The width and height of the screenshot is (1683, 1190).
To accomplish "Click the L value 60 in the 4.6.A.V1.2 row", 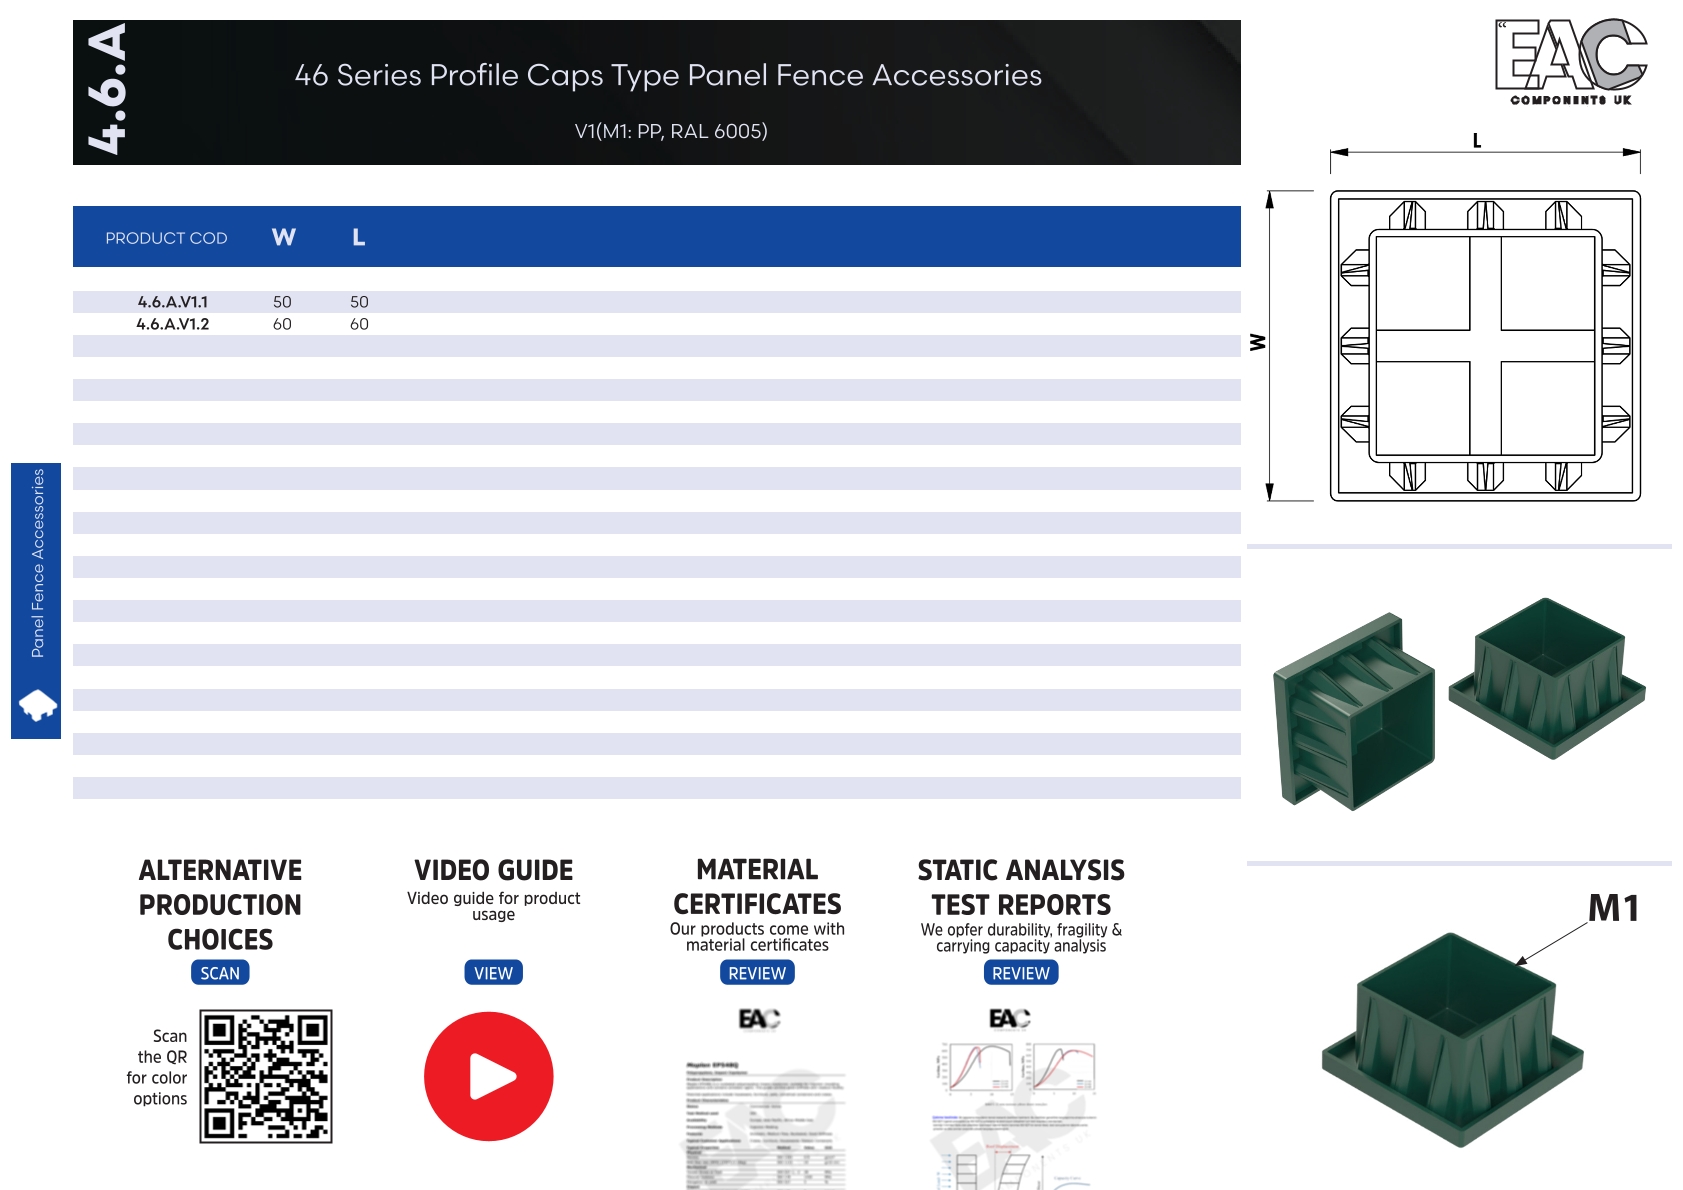I will coord(359,324).
